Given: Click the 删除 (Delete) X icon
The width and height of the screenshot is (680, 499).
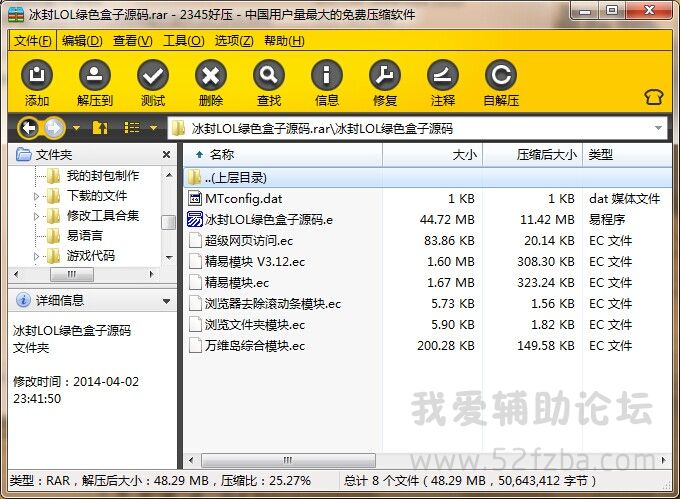Looking at the screenshot, I should [x=211, y=75].
